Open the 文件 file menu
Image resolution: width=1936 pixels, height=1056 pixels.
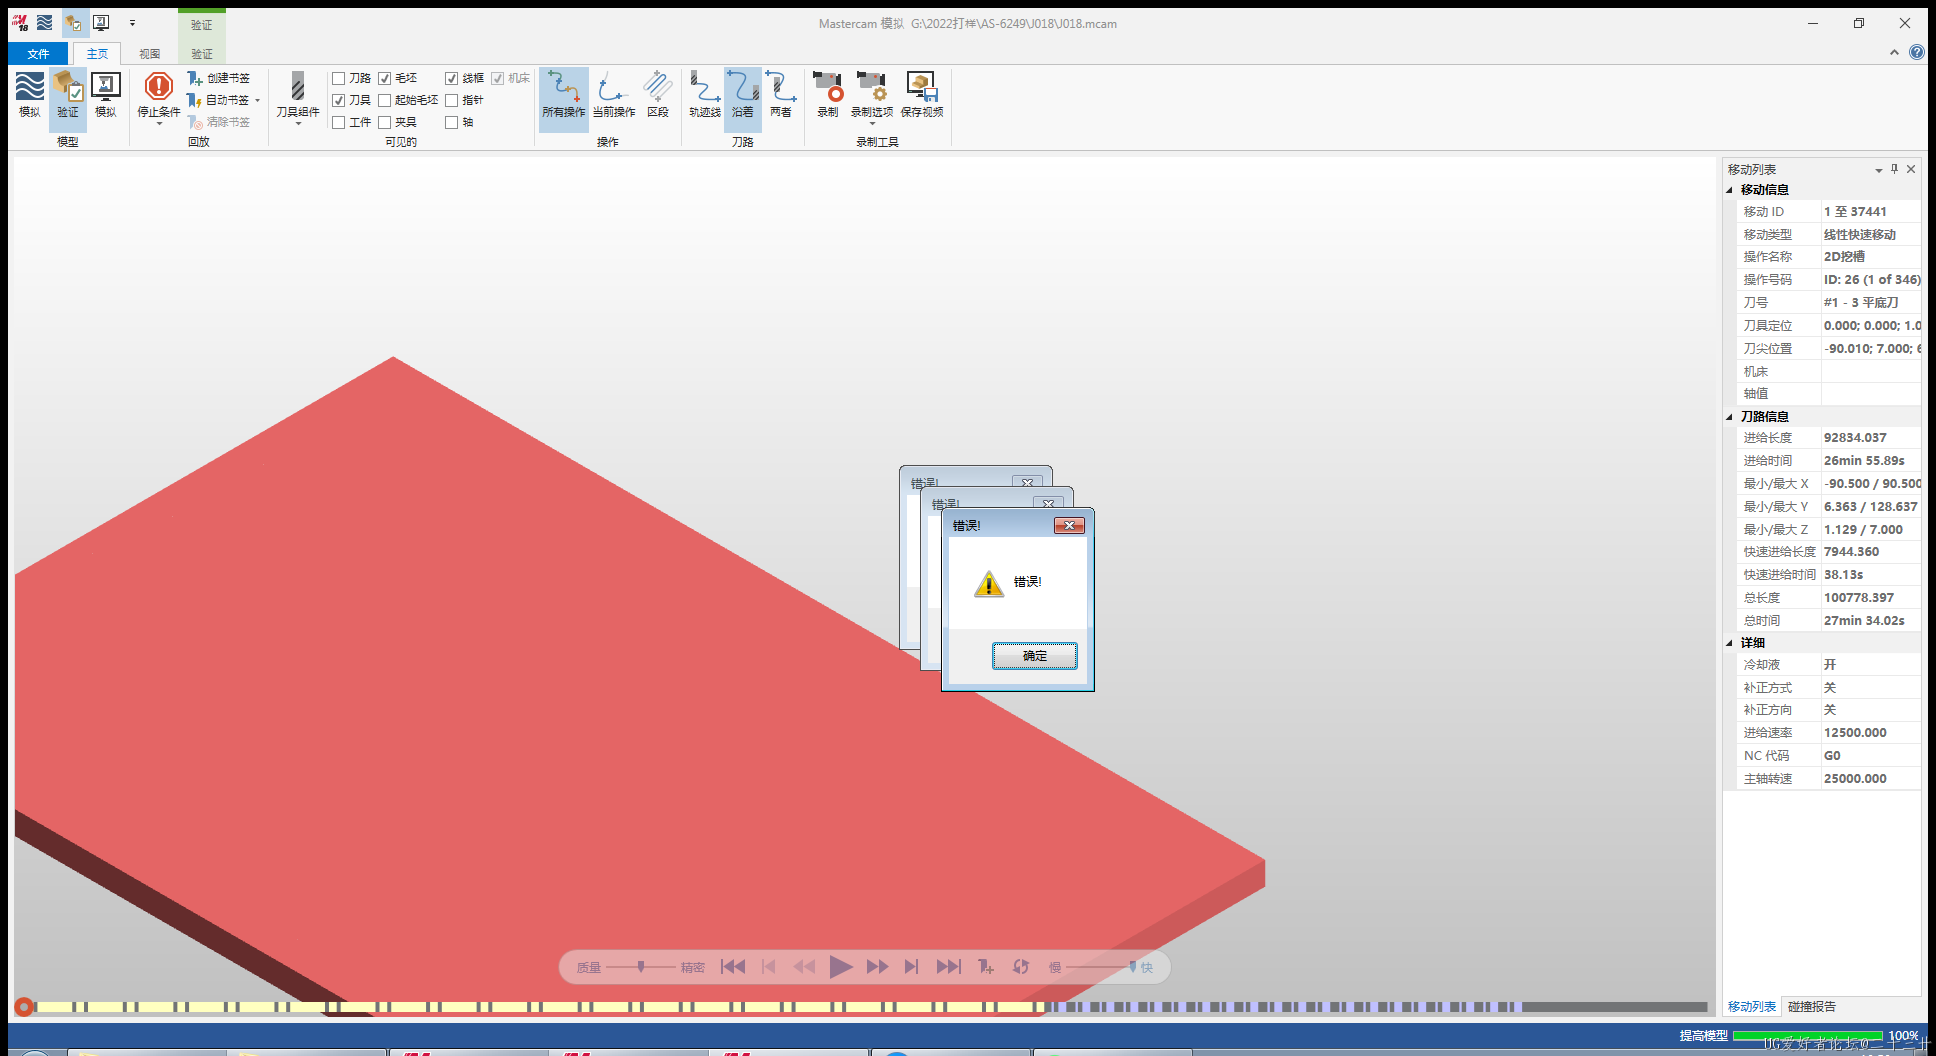(x=39, y=54)
